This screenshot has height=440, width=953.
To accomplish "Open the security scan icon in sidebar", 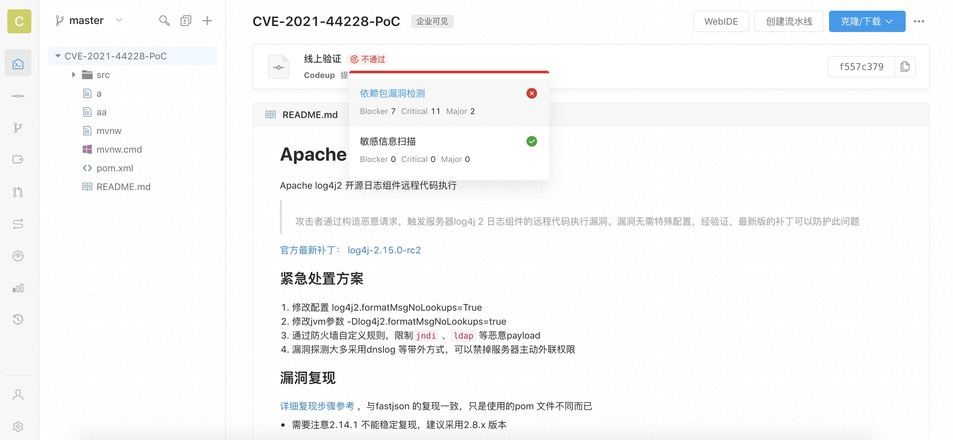I will [x=18, y=256].
